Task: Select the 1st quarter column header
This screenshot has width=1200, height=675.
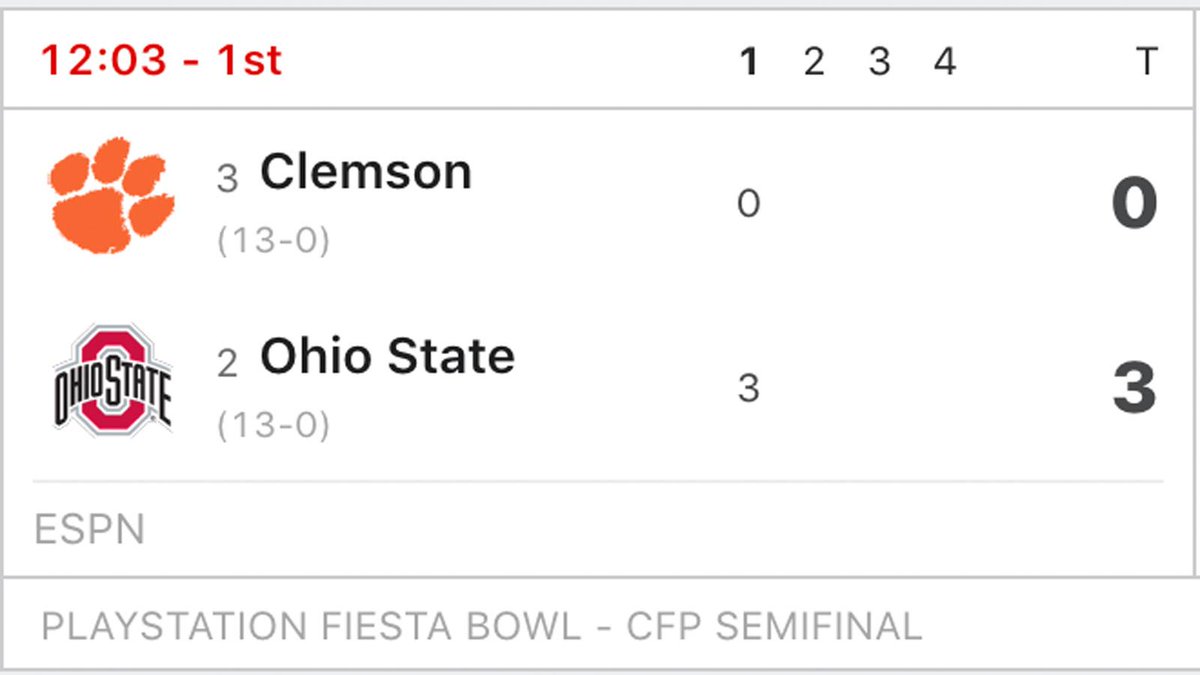Action: click(x=748, y=62)
